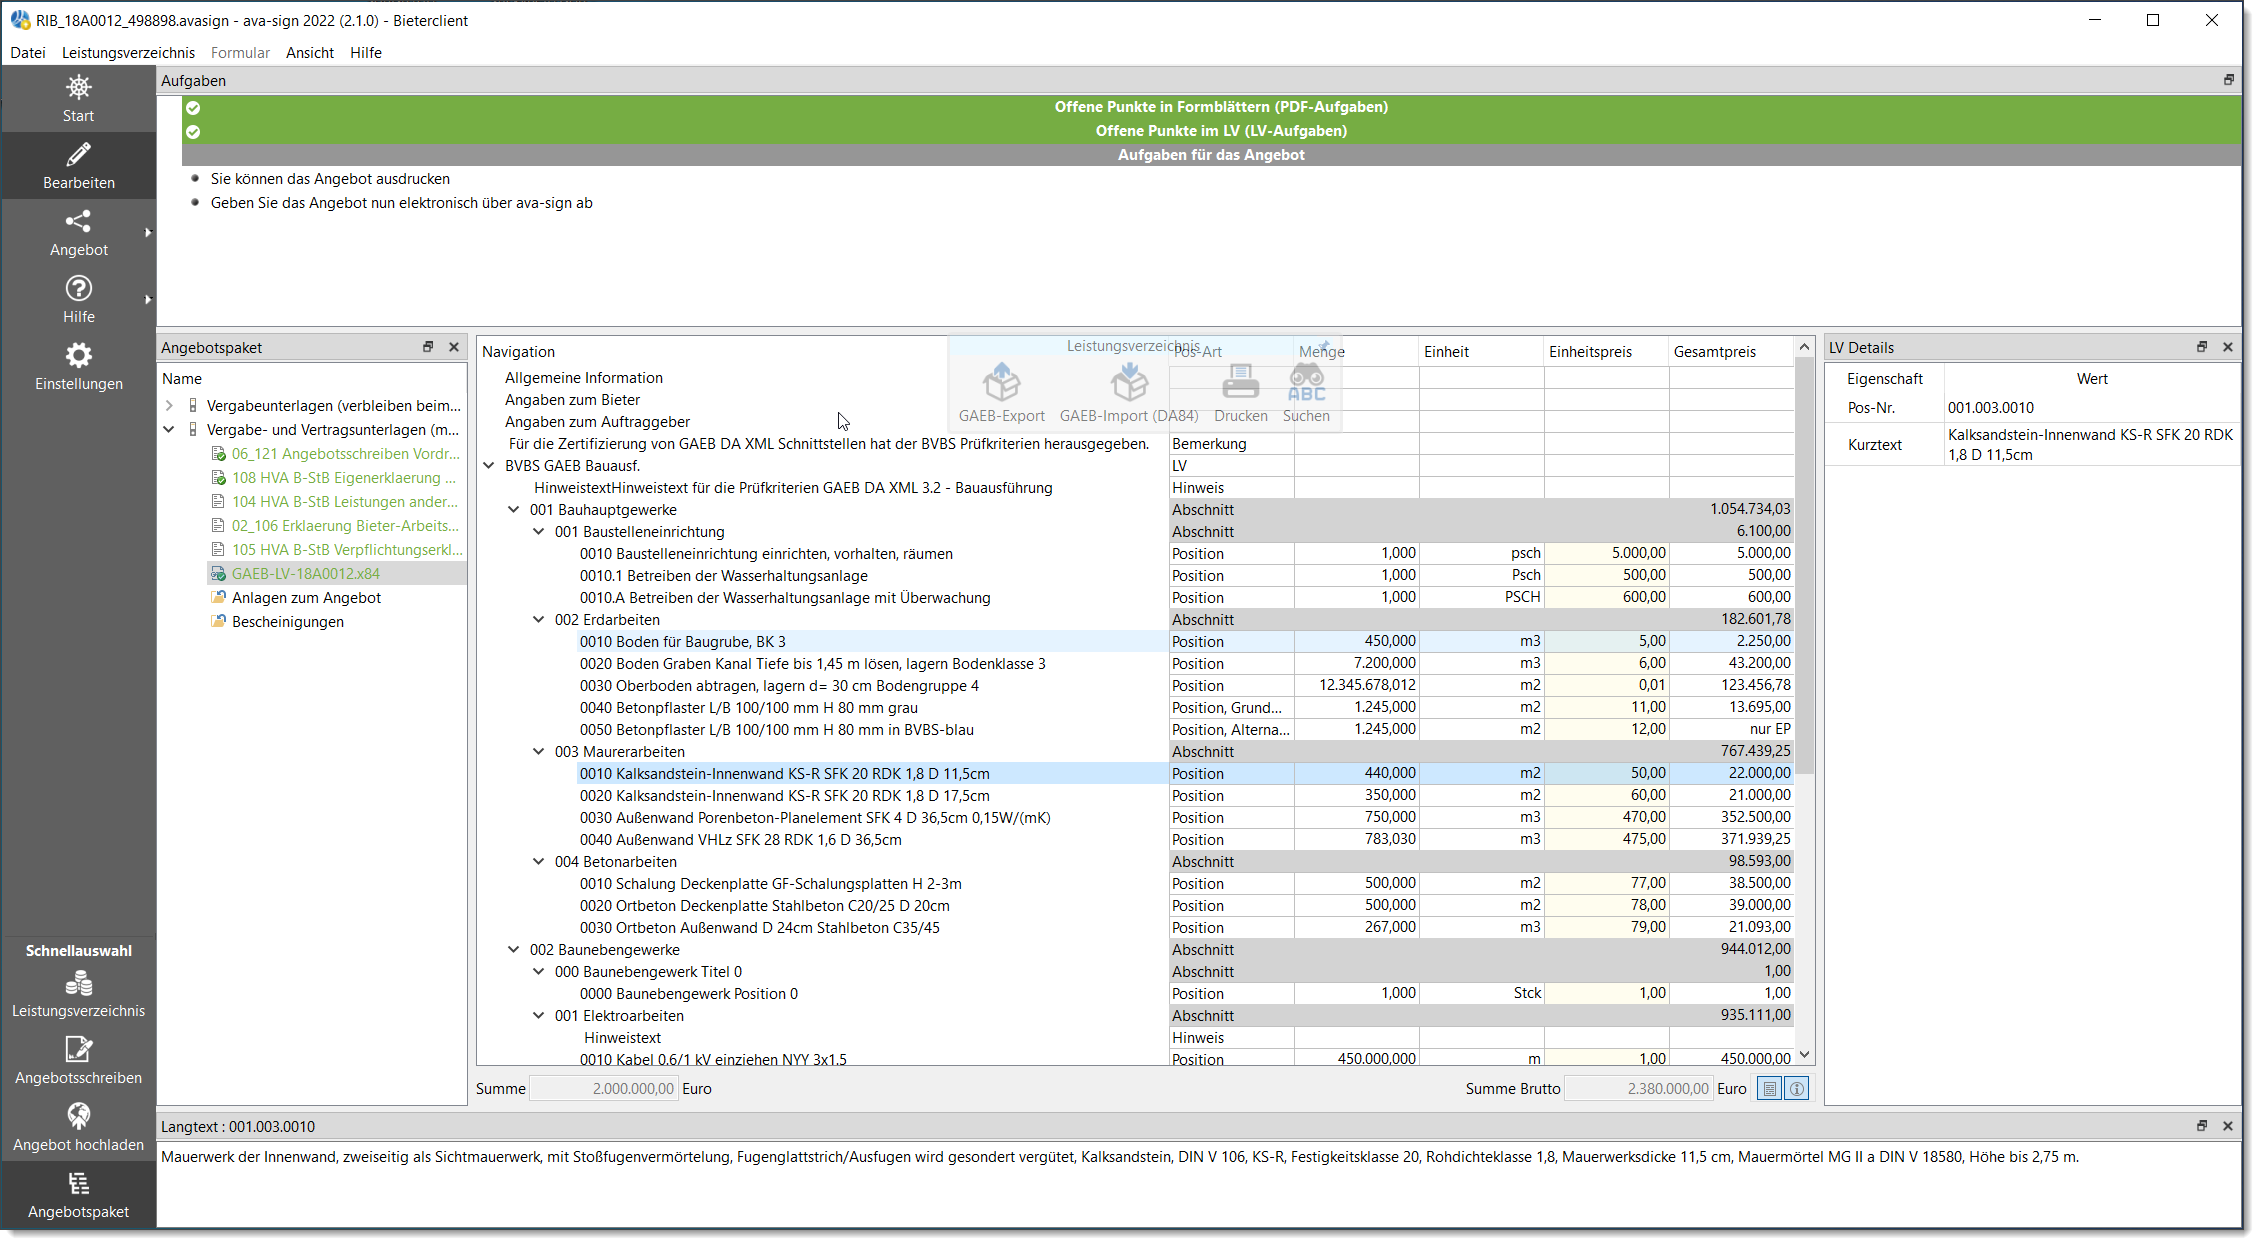Undock the Angebotspaket panel
The width and height of the screenshot is (2259, 1245).
[x=428, y=347]
